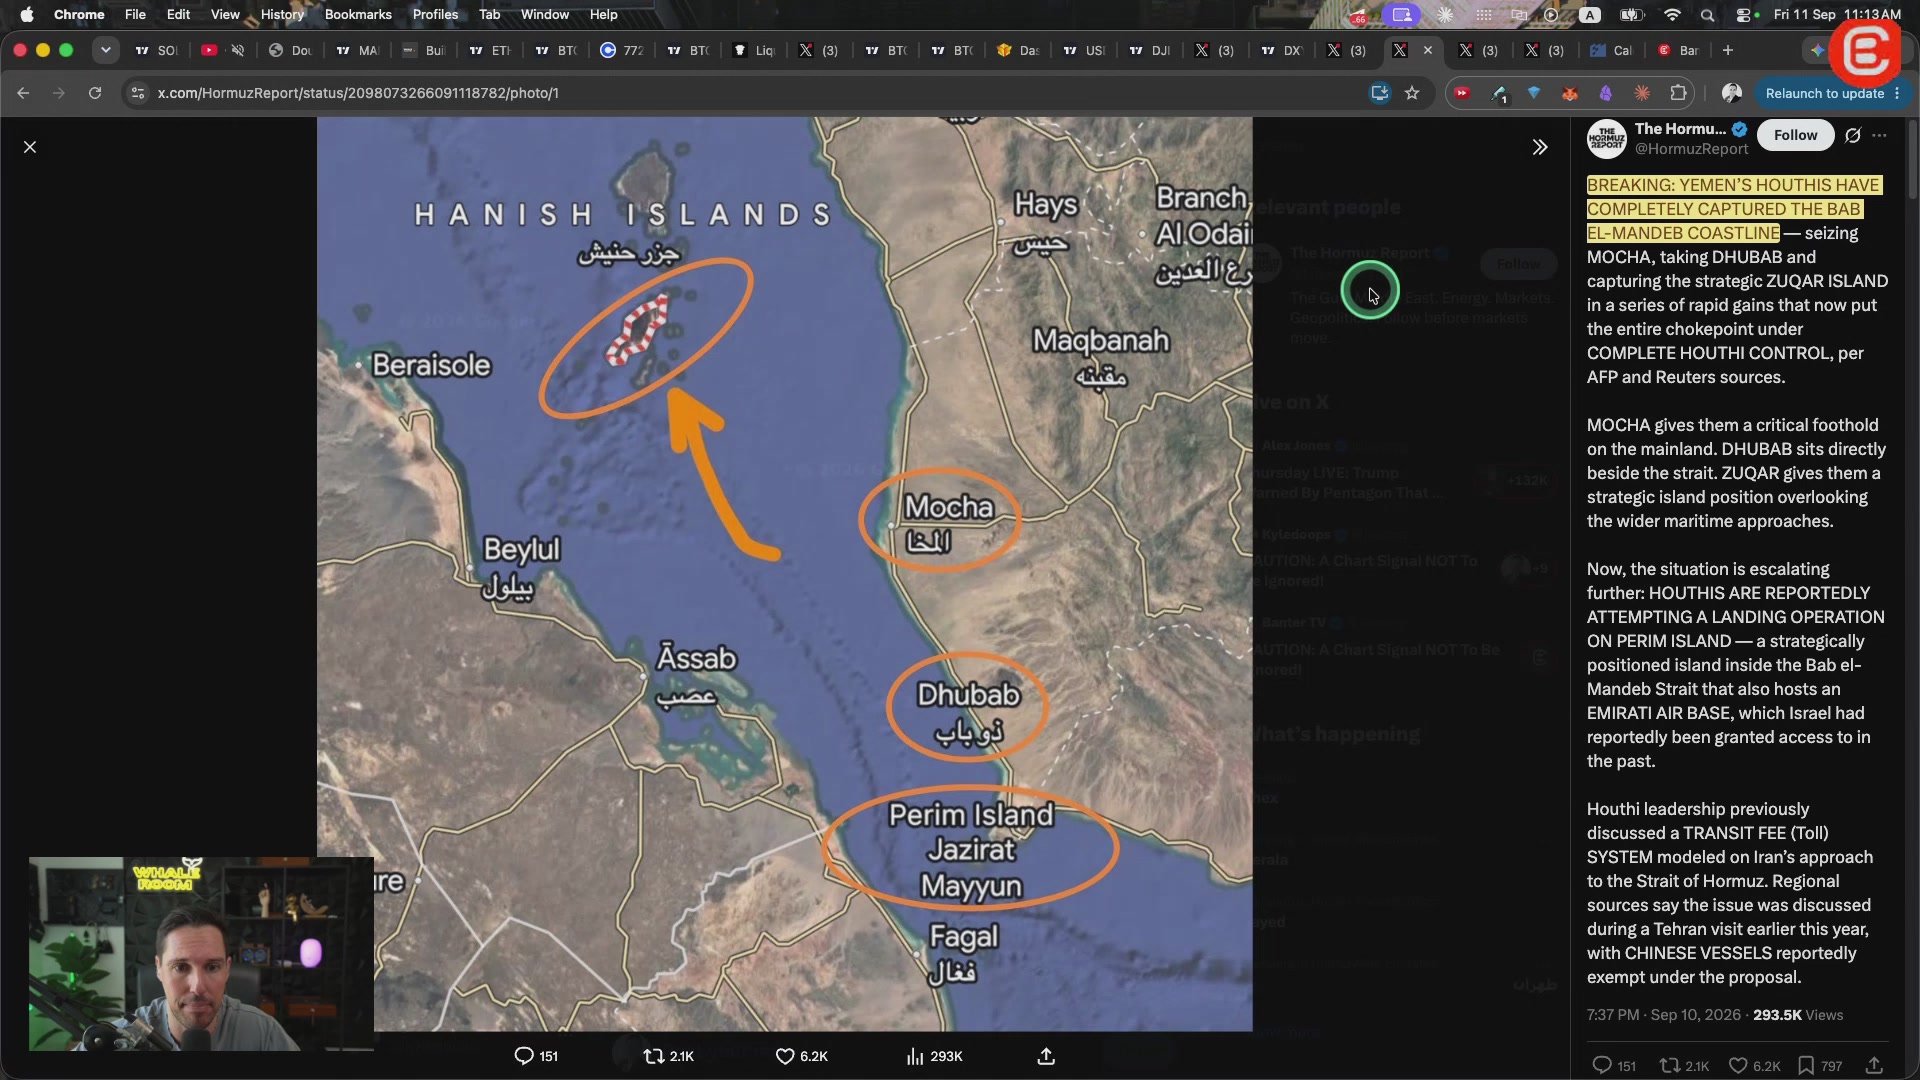The height and width of the screenshot is (1080, 1920).
Task: Close the photo viewer with the X icon
Action: [x=30, y=147]
